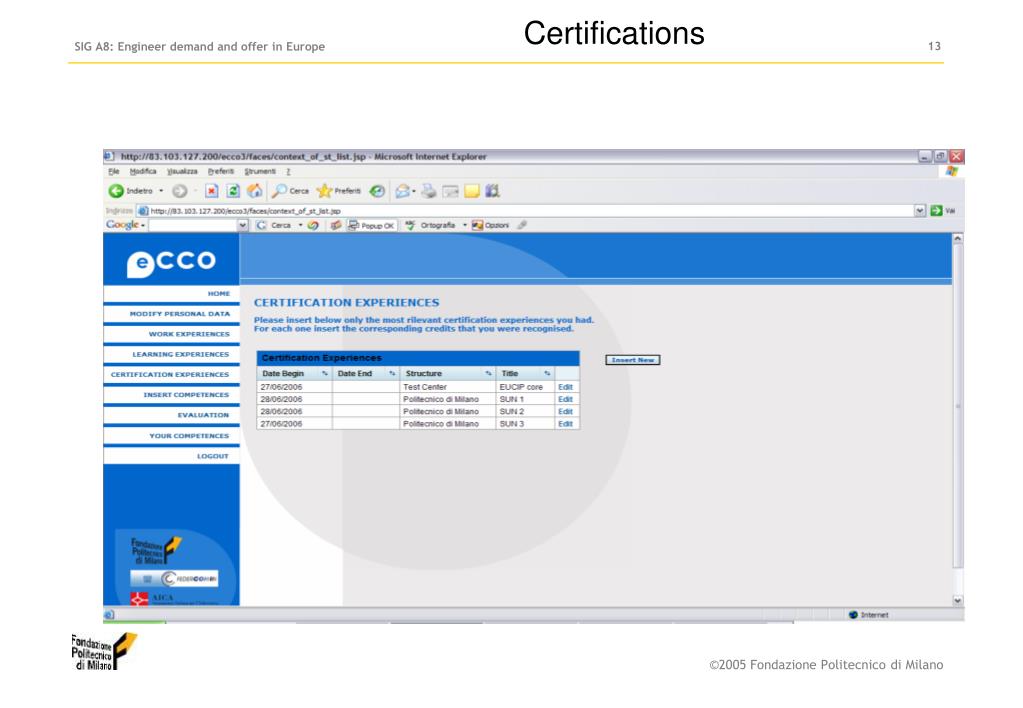1023x708 pixels.
Task: Edit the EUCIP core certification row
Action: 564,386
